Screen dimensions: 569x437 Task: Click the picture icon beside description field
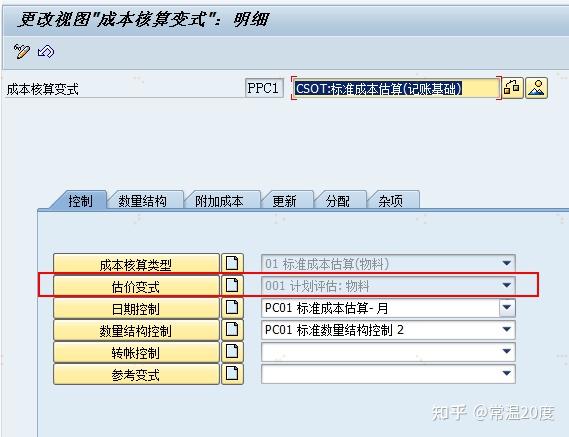coord(536,88)
